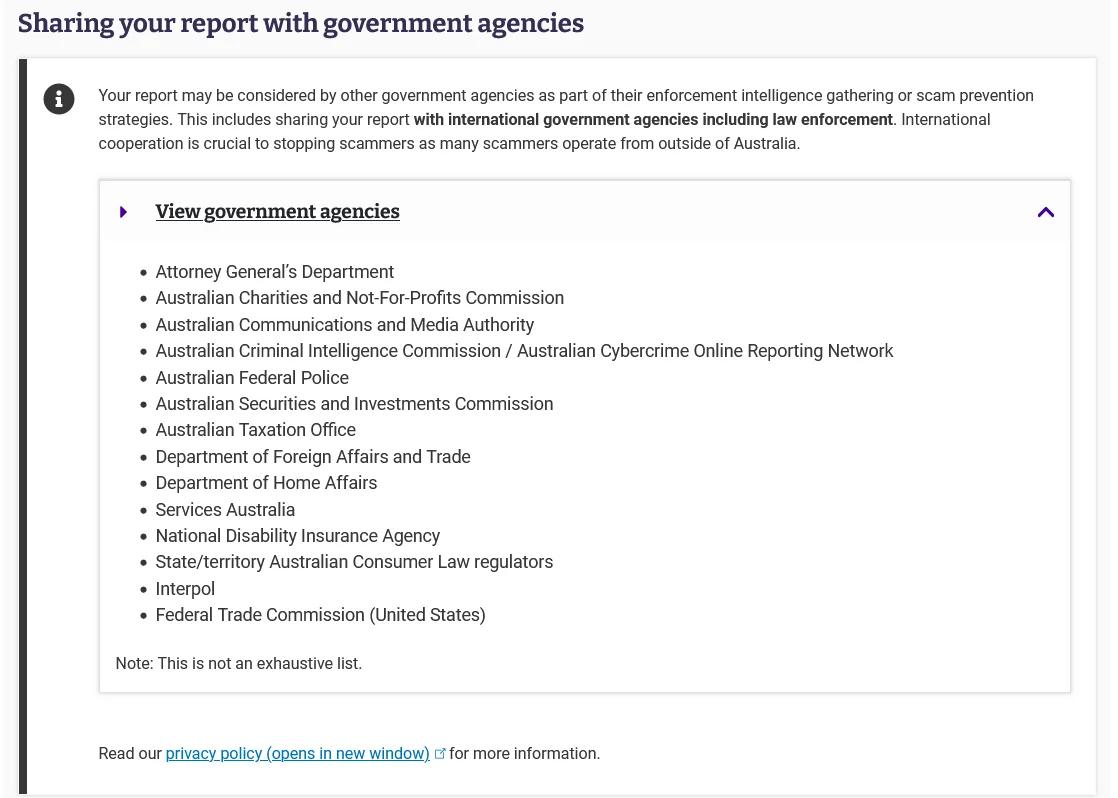Click the purple triangle beside View government agencies
This screenshot has width=1118, height=798.
click(124, 212)
